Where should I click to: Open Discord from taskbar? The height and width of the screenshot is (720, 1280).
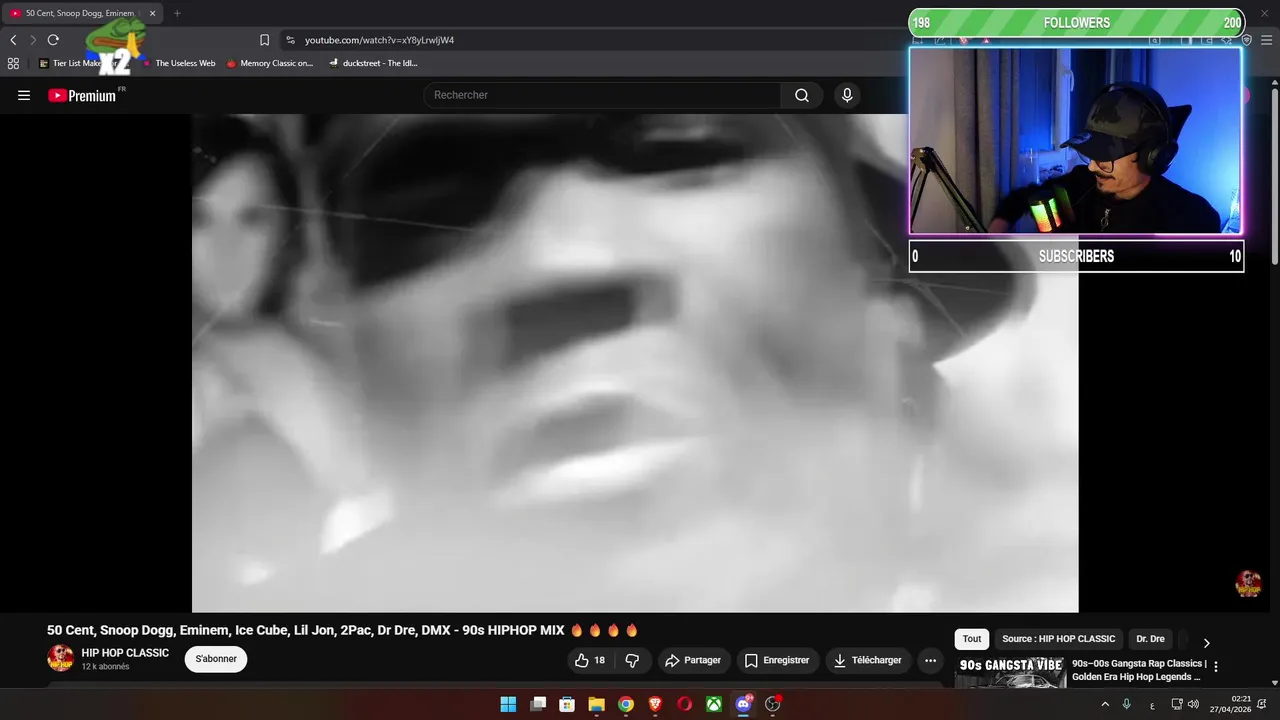743,704
